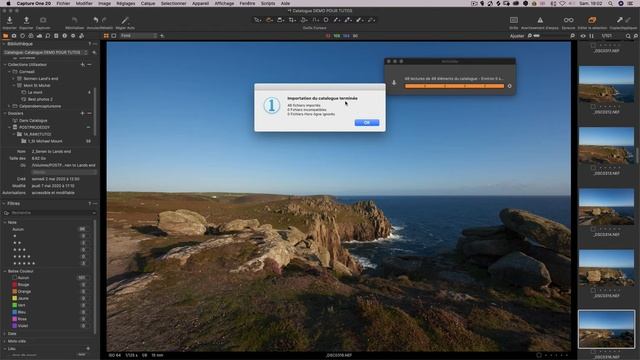This screenshot has height=360, width=640.
Task: Click the Capturer camera icon
Action: pos(43,20)
